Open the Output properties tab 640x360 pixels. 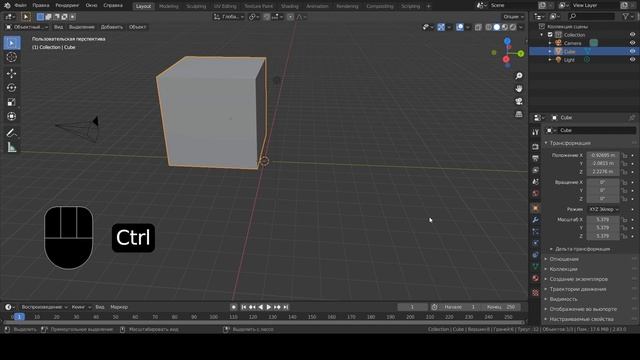536,158
